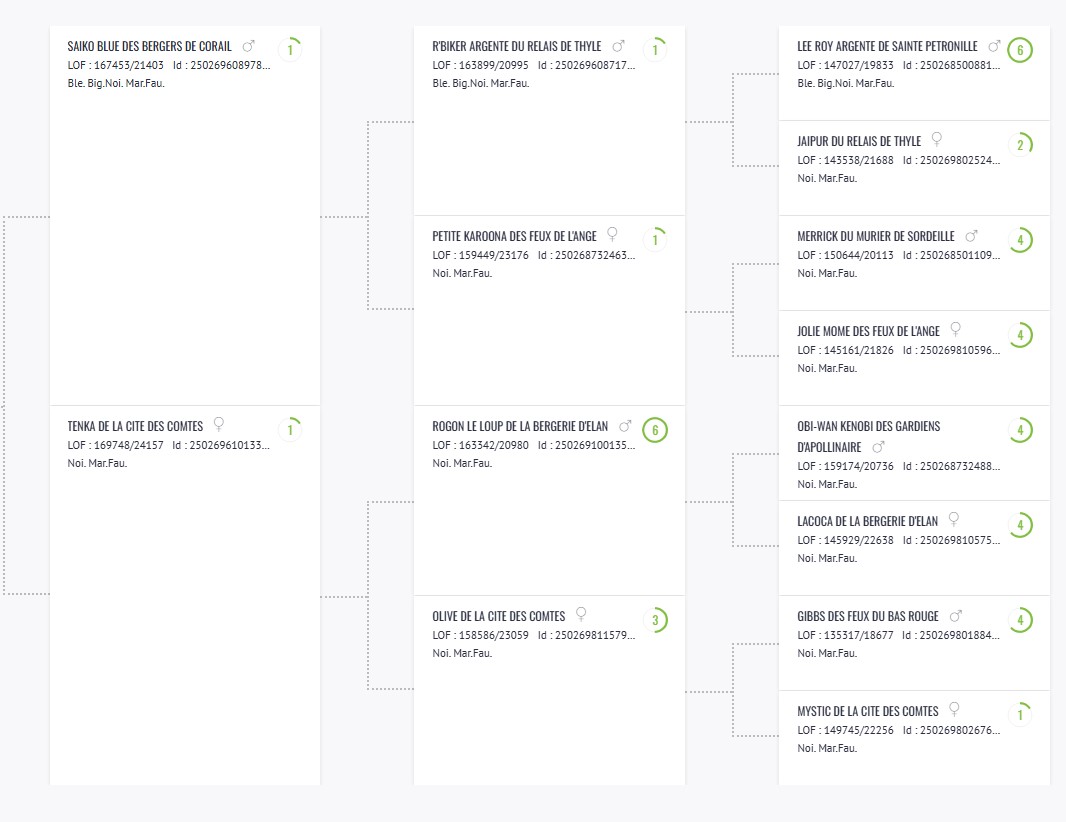Click the 1 badge on PETITE KAROONA card

pos(655,240)
